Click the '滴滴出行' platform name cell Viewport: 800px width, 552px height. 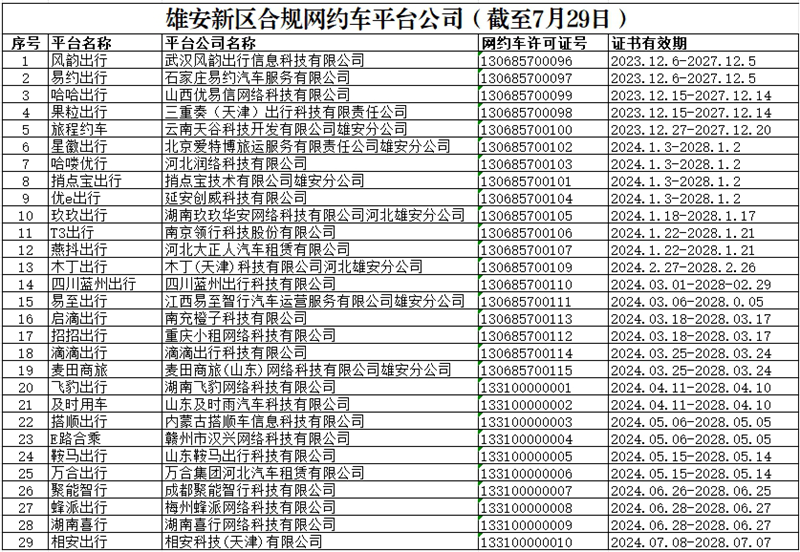[81, 353]
